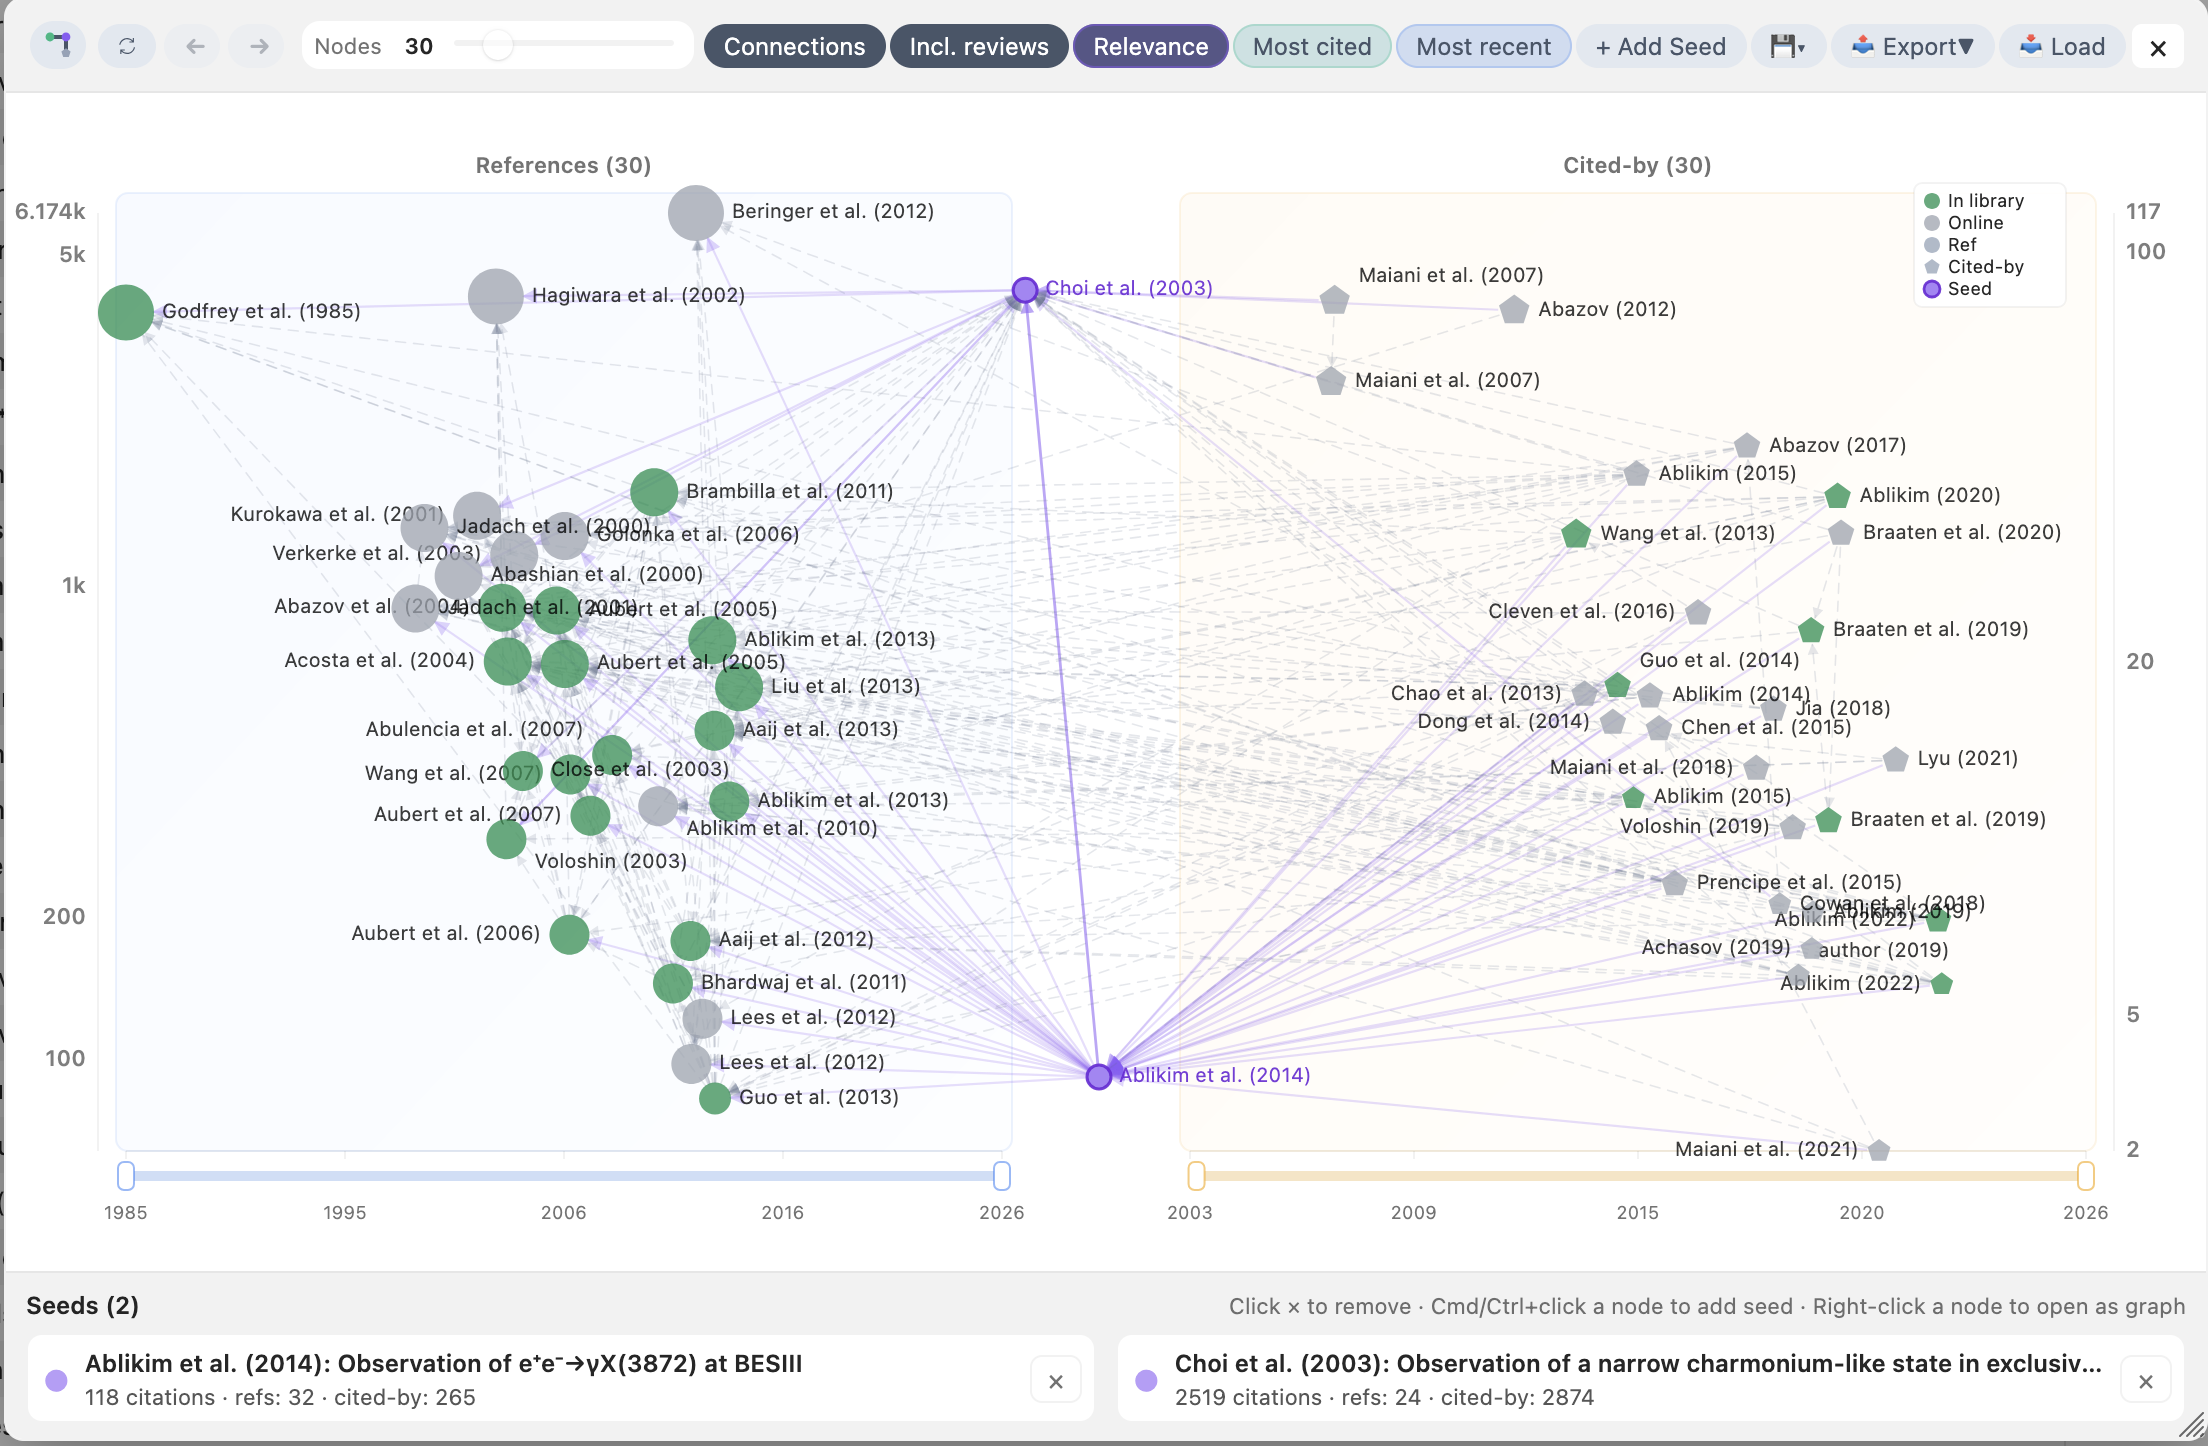2208x1446 pixels.
Task: Select the Hagiwara et al. (2002) node
Action: [496, 296]
